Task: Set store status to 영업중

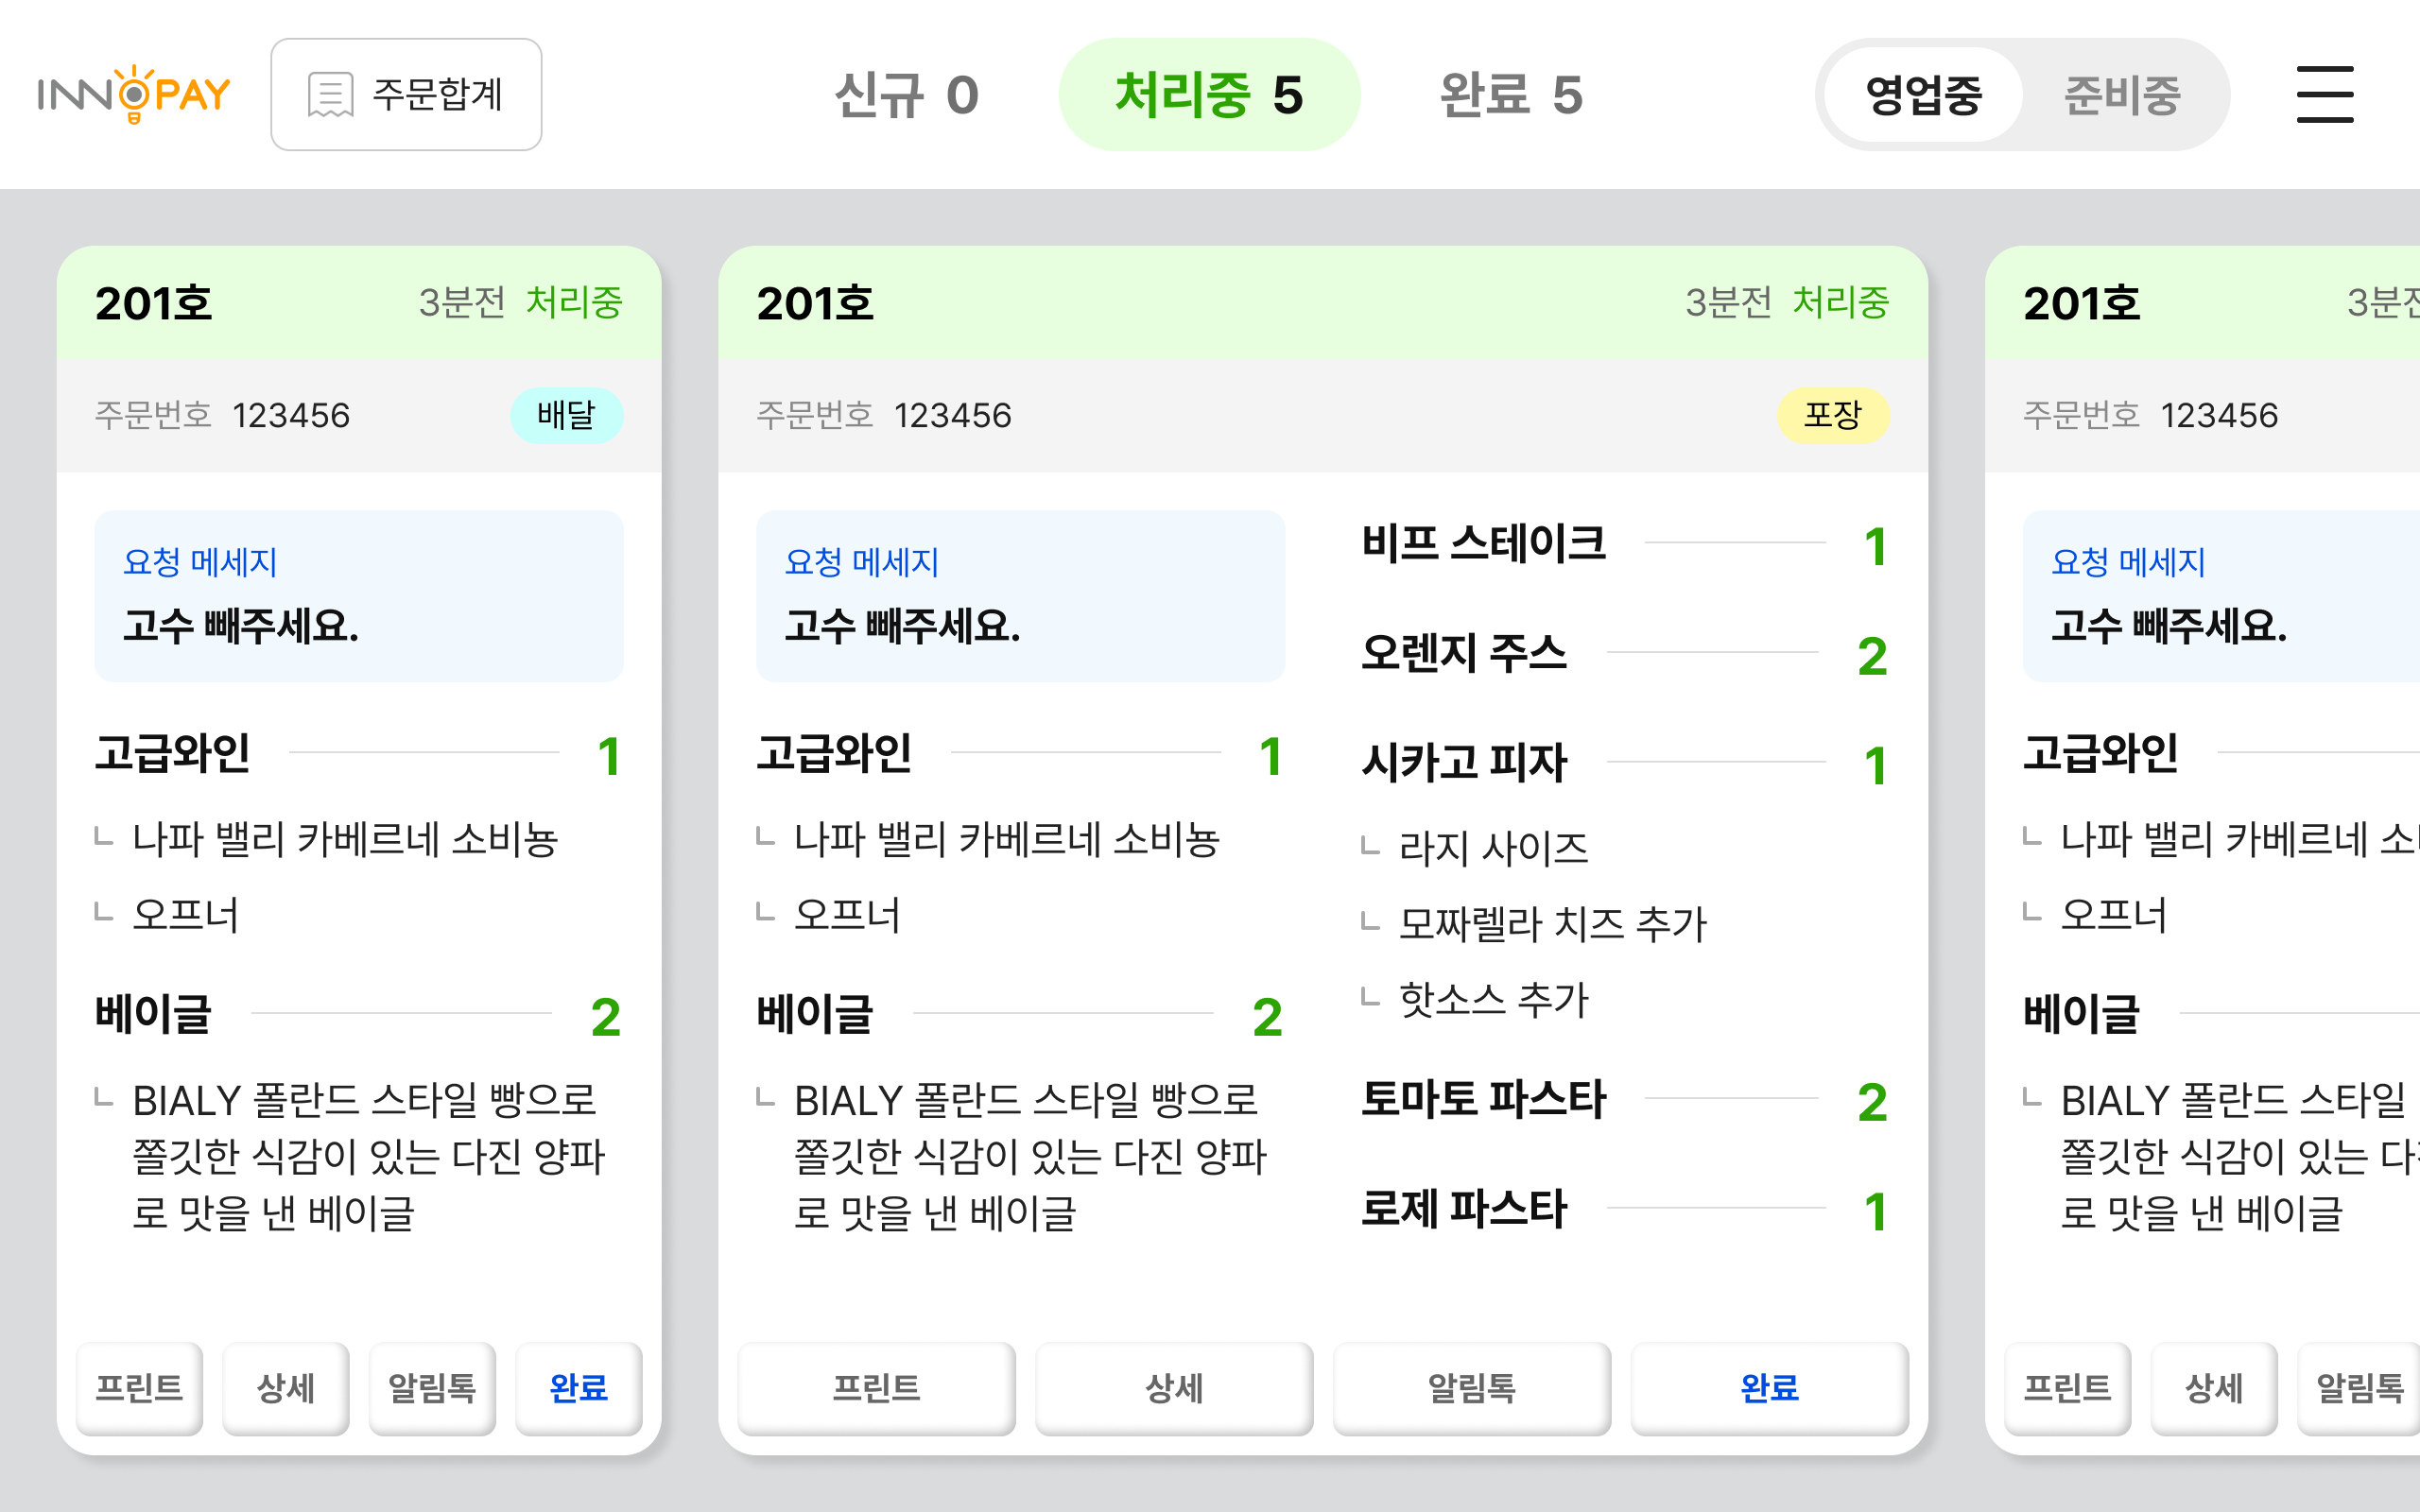Action: (1923, 95)
